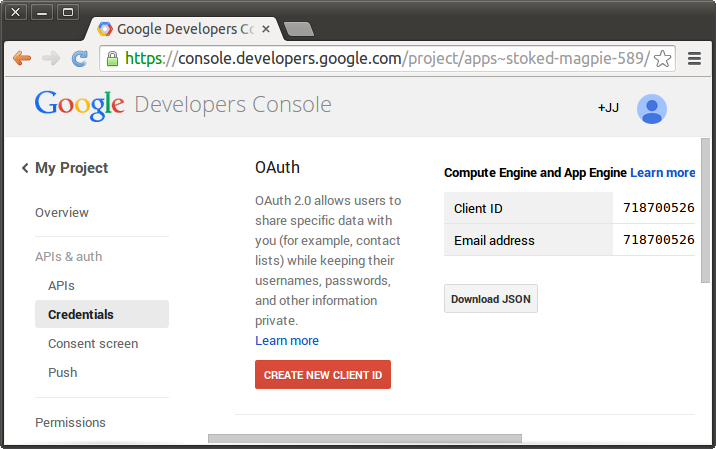
Task: Click the browser back arrow
Action: coord(22,58)
